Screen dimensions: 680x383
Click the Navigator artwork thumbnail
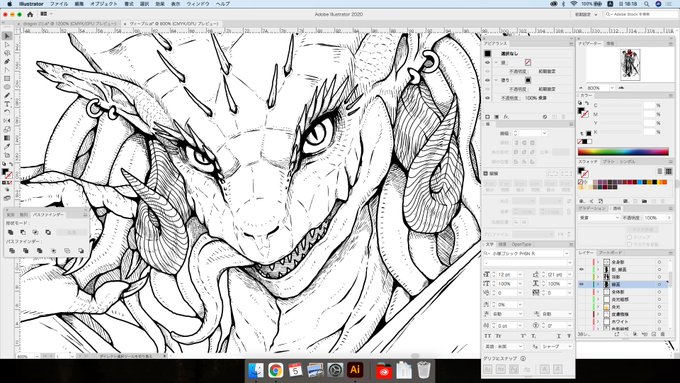[x=630, y=65]
